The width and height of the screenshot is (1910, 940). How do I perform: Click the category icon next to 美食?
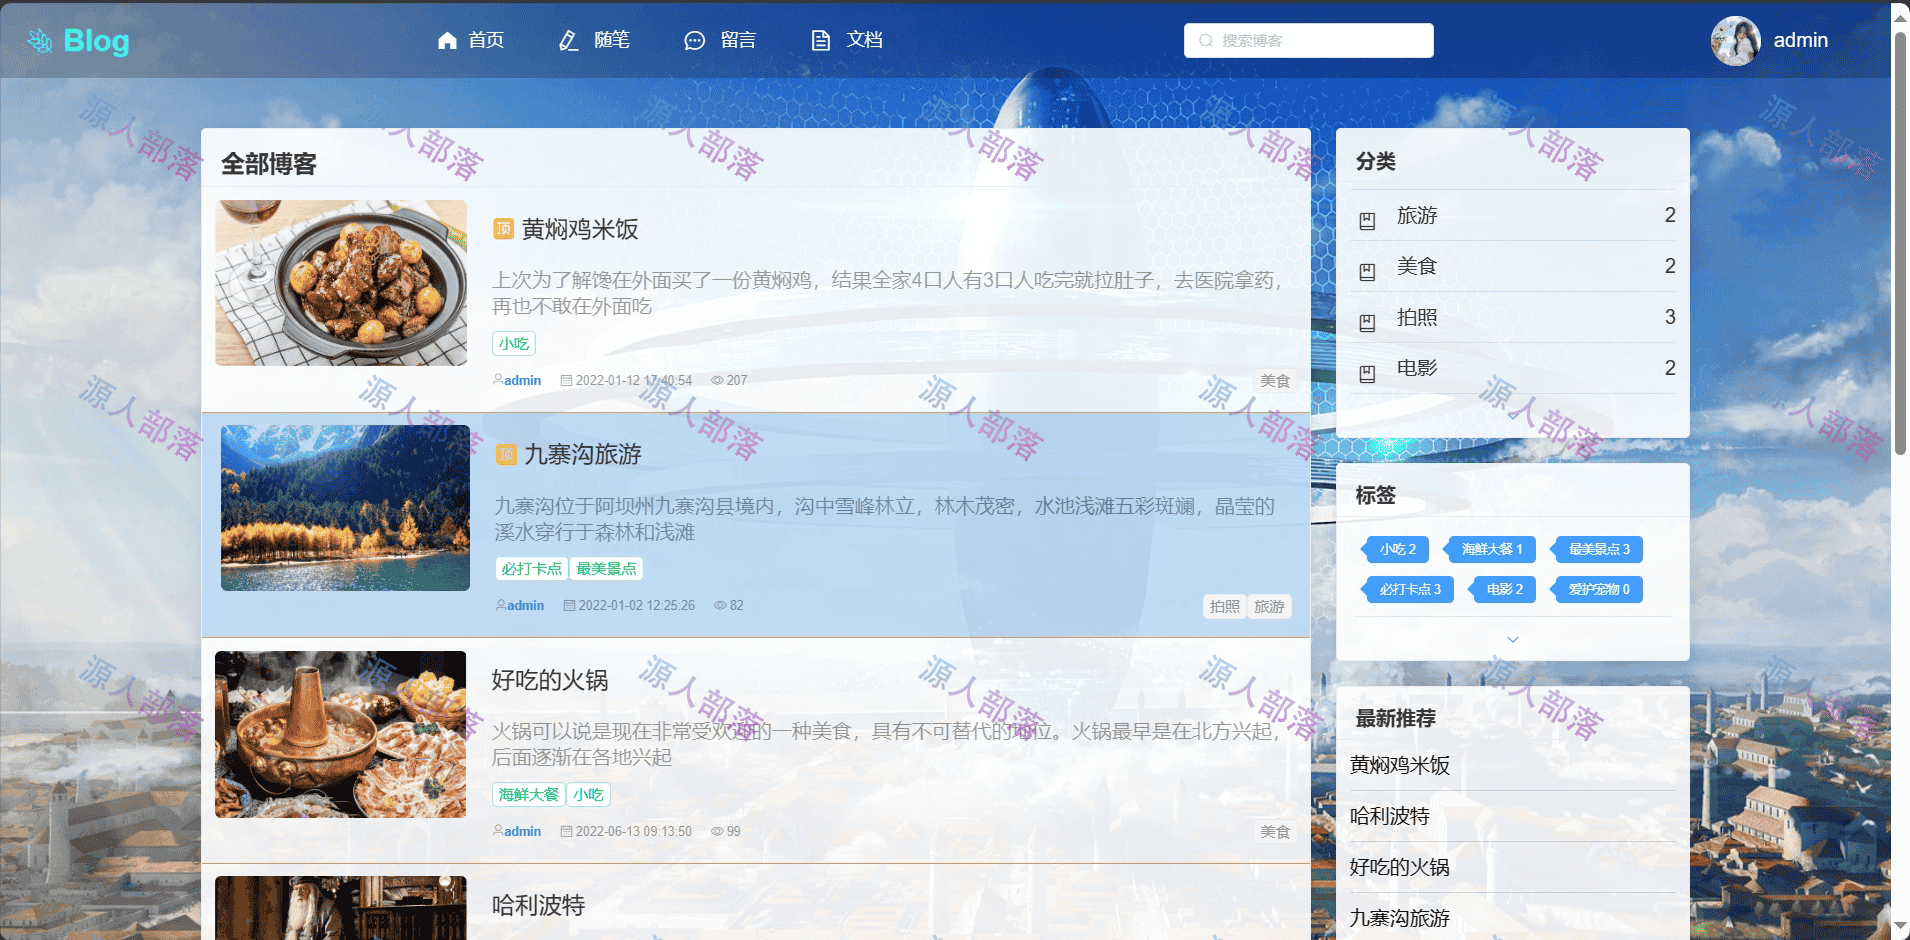click(x=1367, y=272)
